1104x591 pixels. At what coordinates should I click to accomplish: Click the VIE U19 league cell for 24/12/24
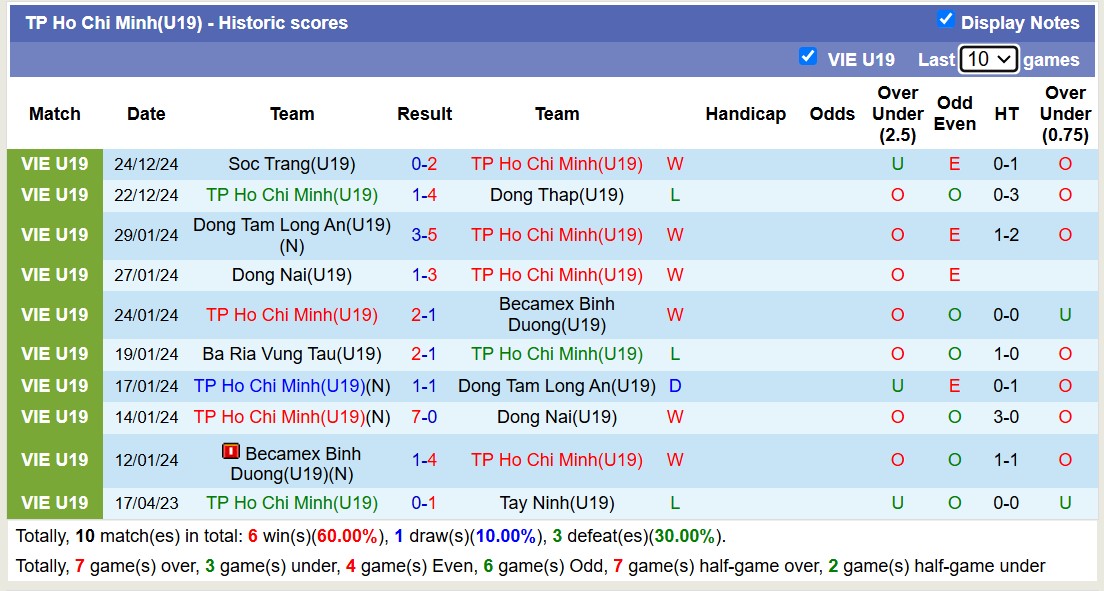click(55, 164)
